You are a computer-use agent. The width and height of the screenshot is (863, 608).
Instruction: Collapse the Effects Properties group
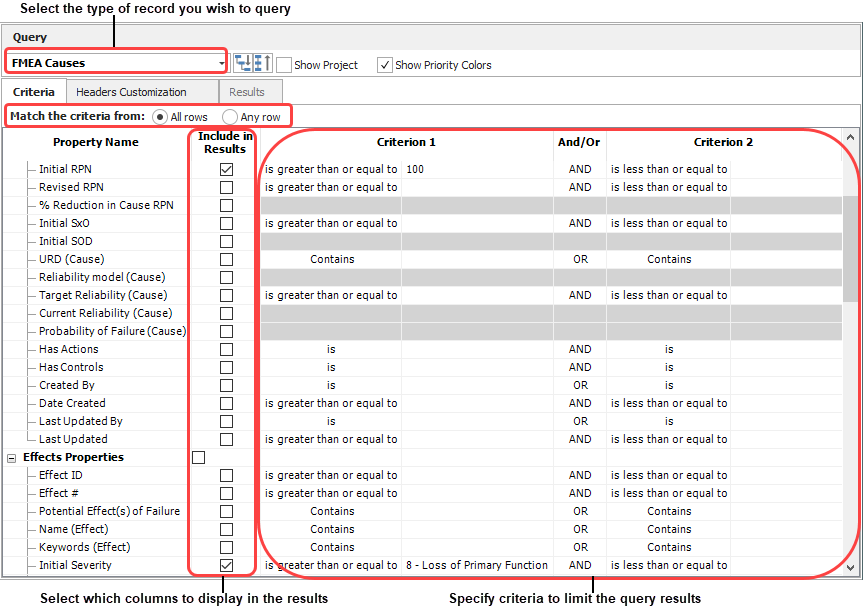pyautogui.click(x=12, y=458)
